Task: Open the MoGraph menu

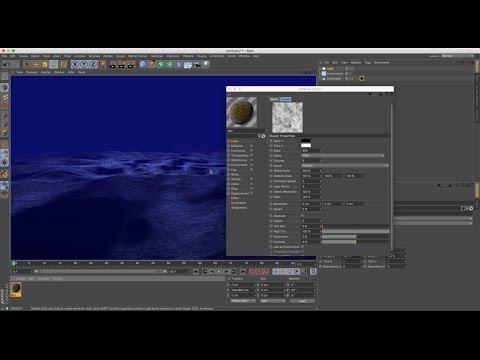Action: 157,56
